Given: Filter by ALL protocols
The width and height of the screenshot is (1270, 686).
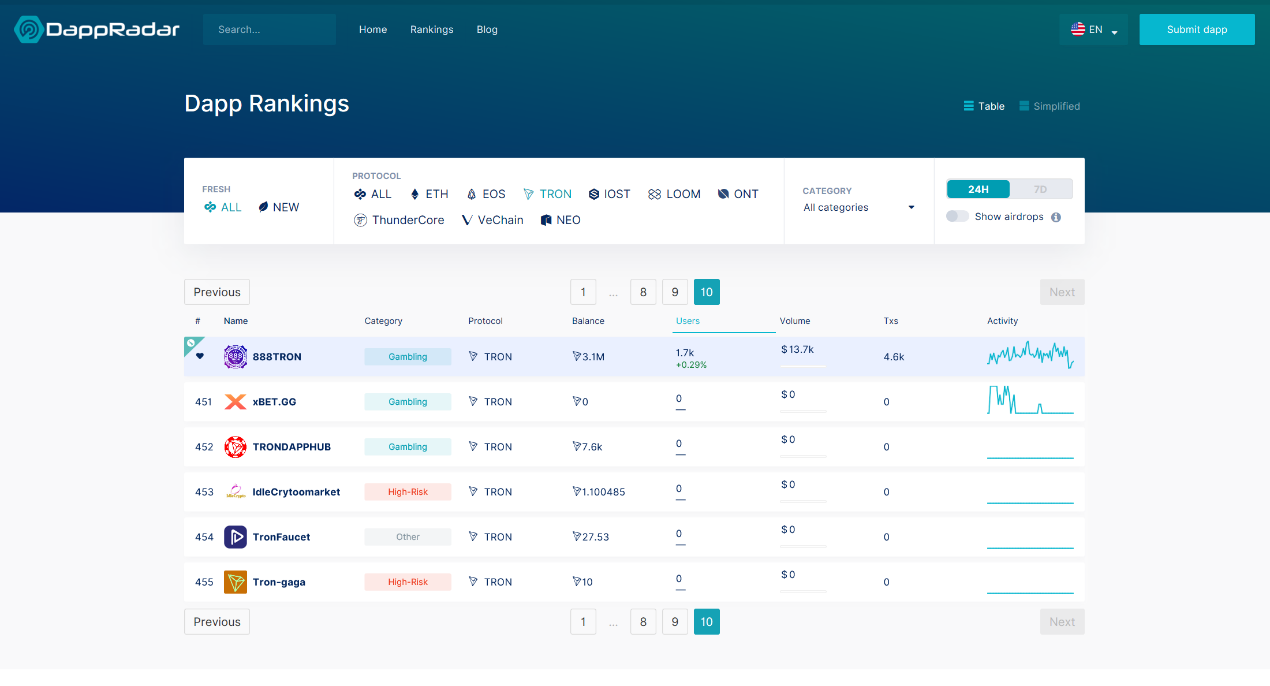Looking at the screenshot, I should point(373,194).
